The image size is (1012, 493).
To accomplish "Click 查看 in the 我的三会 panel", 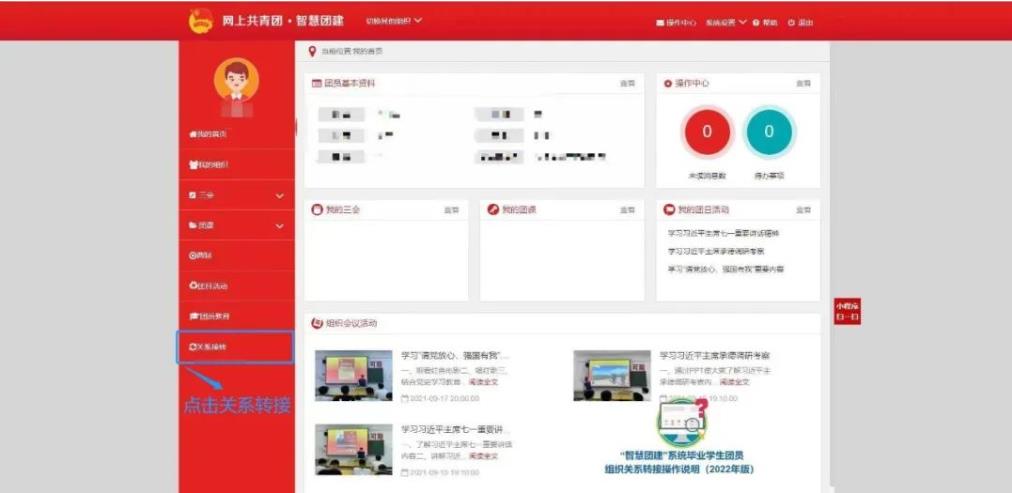I will 451,210.
